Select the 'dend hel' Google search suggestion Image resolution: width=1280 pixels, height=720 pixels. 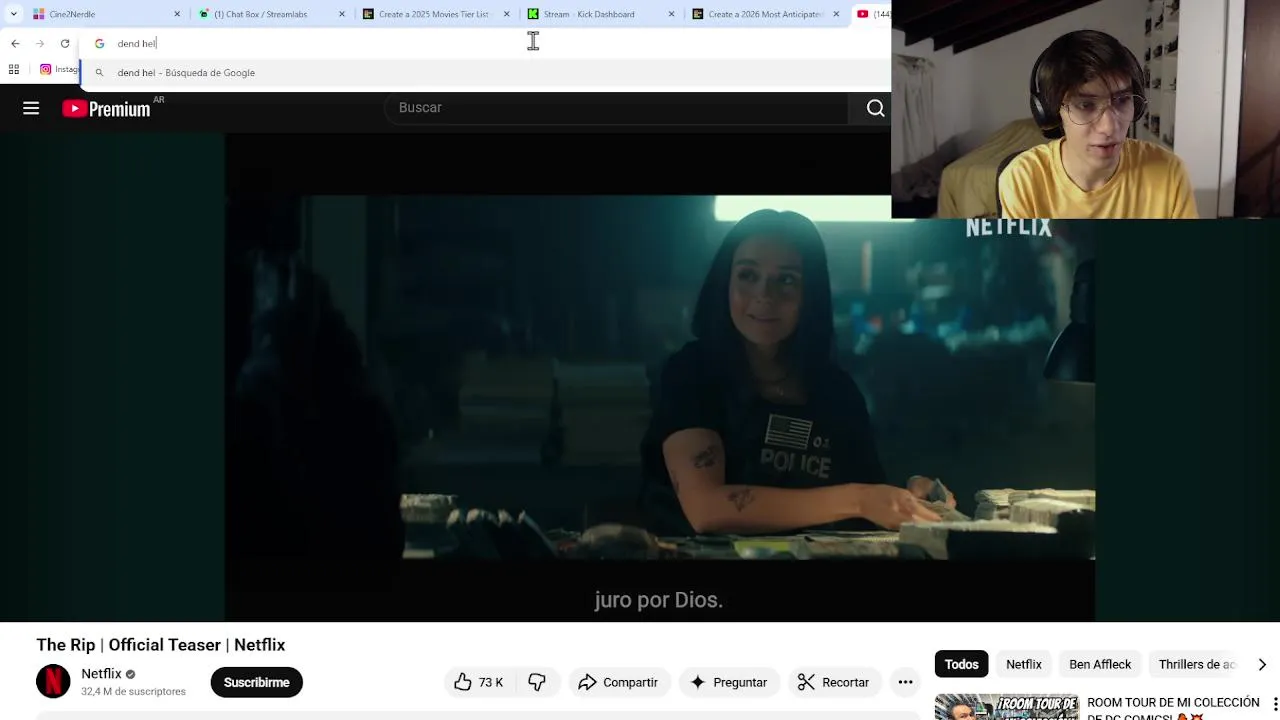point(485,73)
